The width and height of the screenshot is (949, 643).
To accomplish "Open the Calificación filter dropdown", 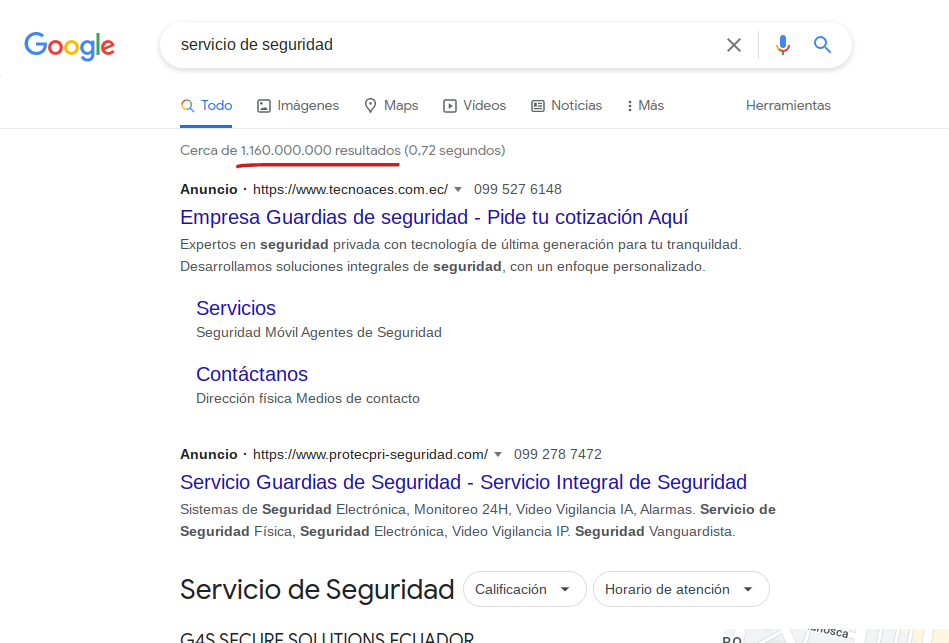I will [525, 589].
